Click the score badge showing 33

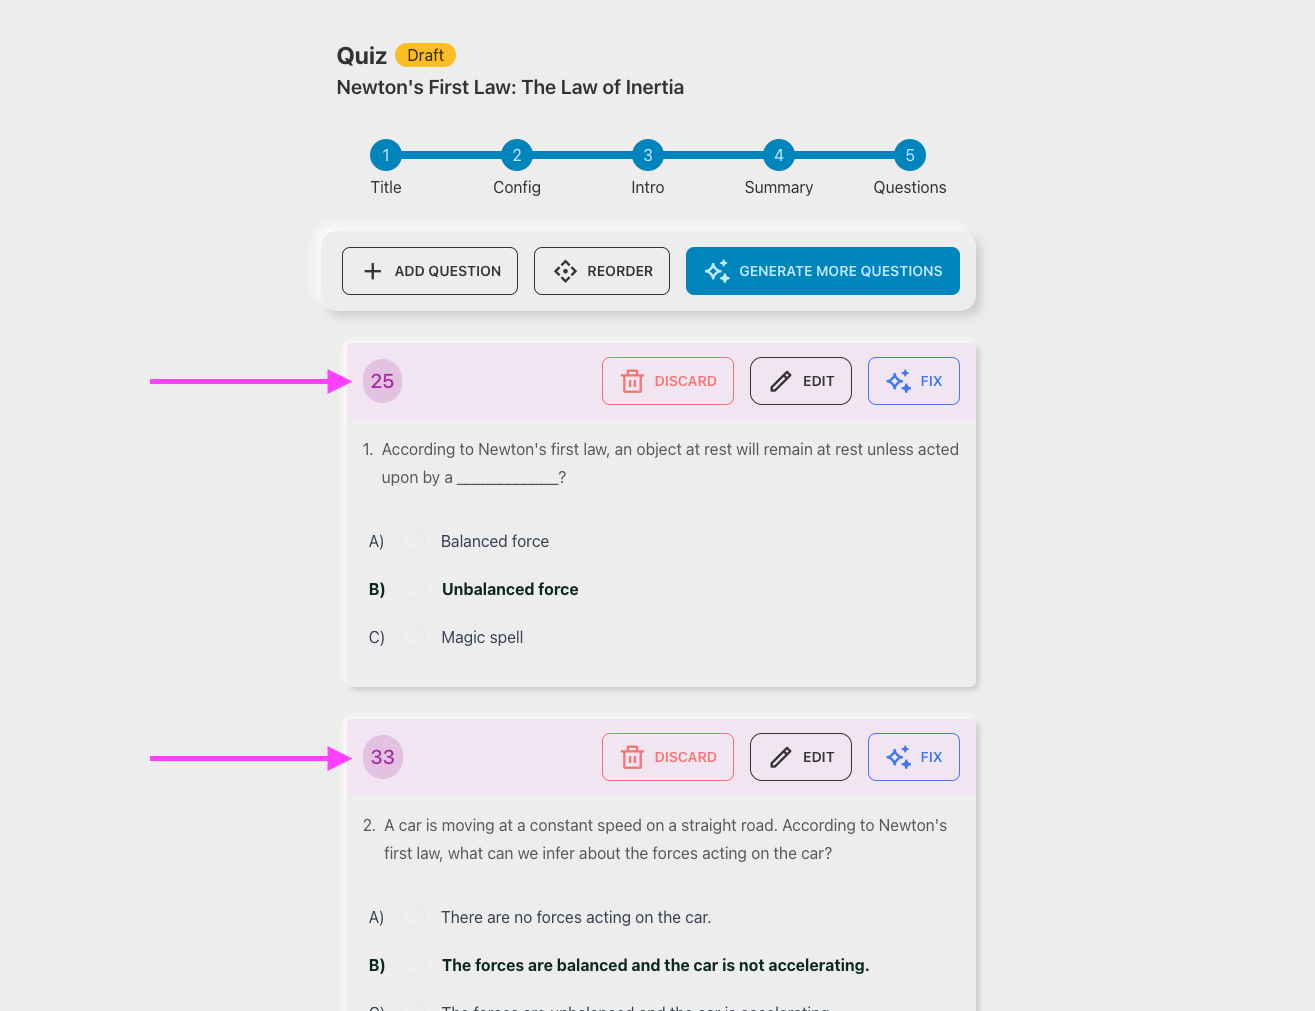tap(382, 757)
